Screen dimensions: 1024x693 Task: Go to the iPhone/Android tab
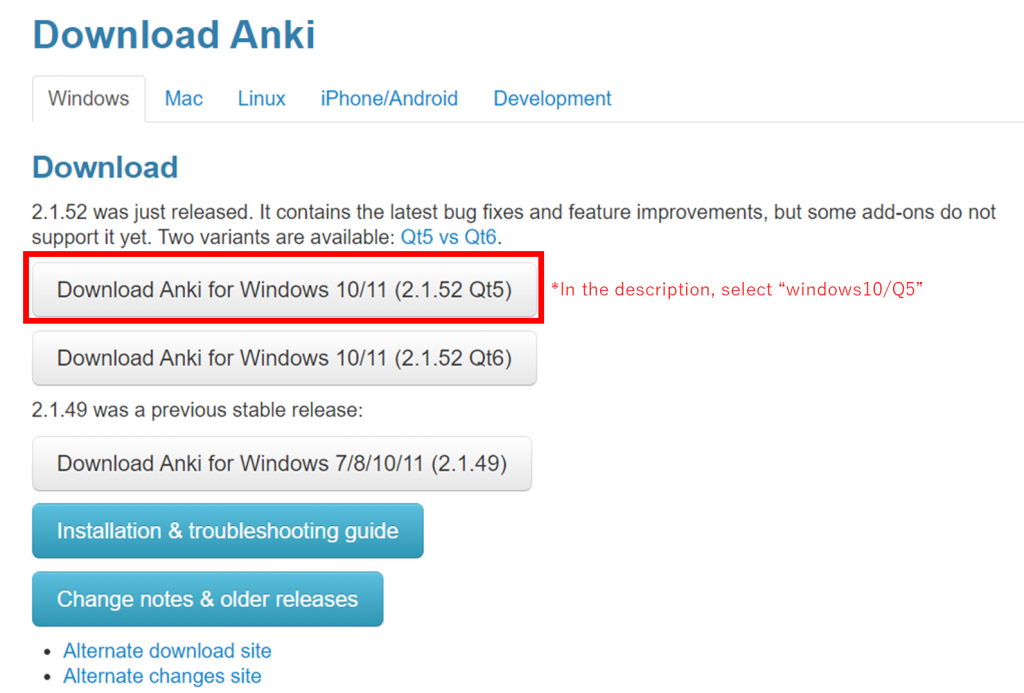[389, 99]
